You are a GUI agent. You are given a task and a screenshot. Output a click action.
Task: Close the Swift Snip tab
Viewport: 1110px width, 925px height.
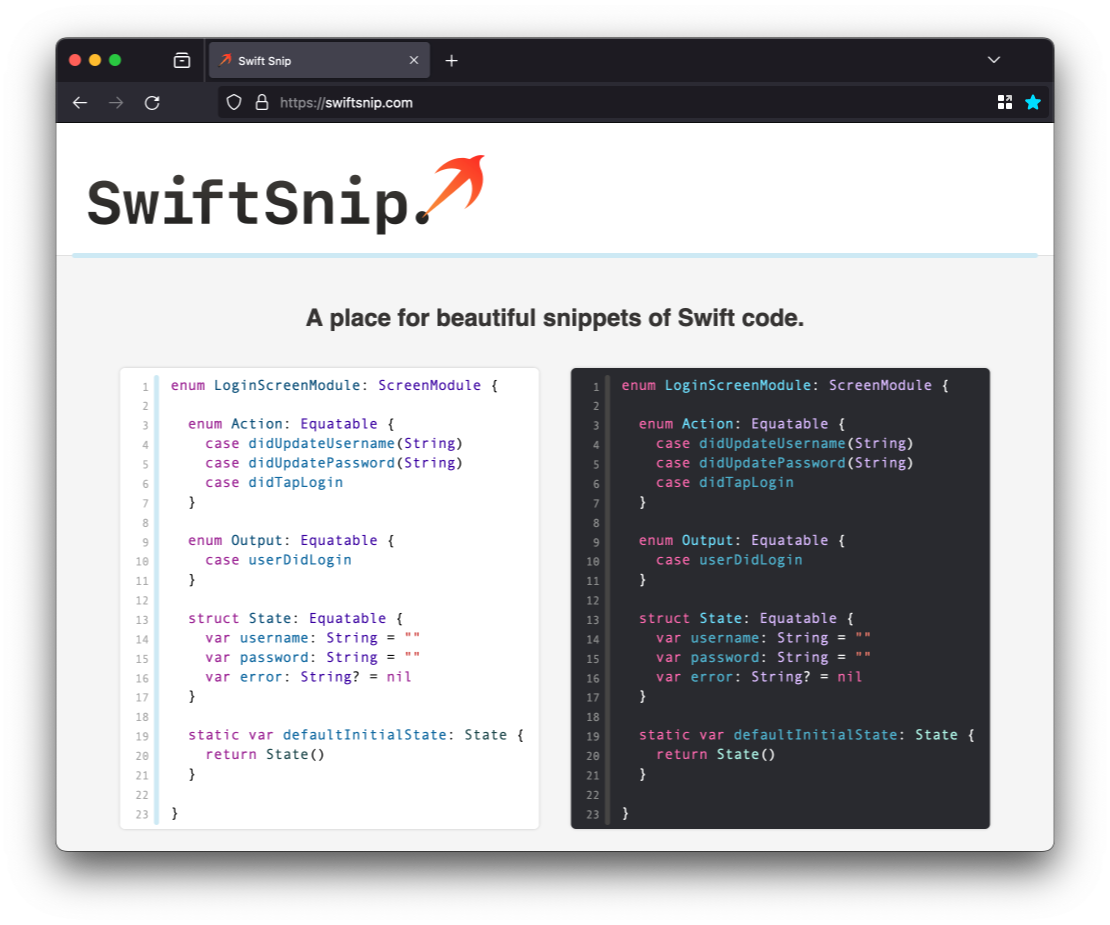(414, 61)
